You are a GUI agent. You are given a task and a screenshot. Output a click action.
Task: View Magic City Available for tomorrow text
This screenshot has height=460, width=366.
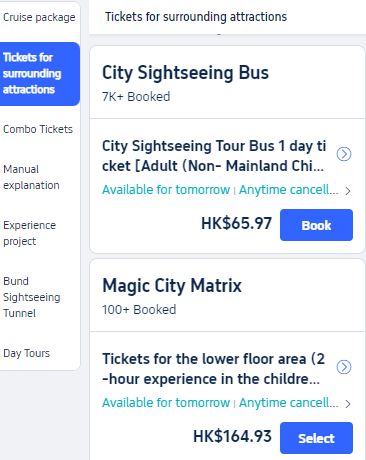click(x=166, y=403)
